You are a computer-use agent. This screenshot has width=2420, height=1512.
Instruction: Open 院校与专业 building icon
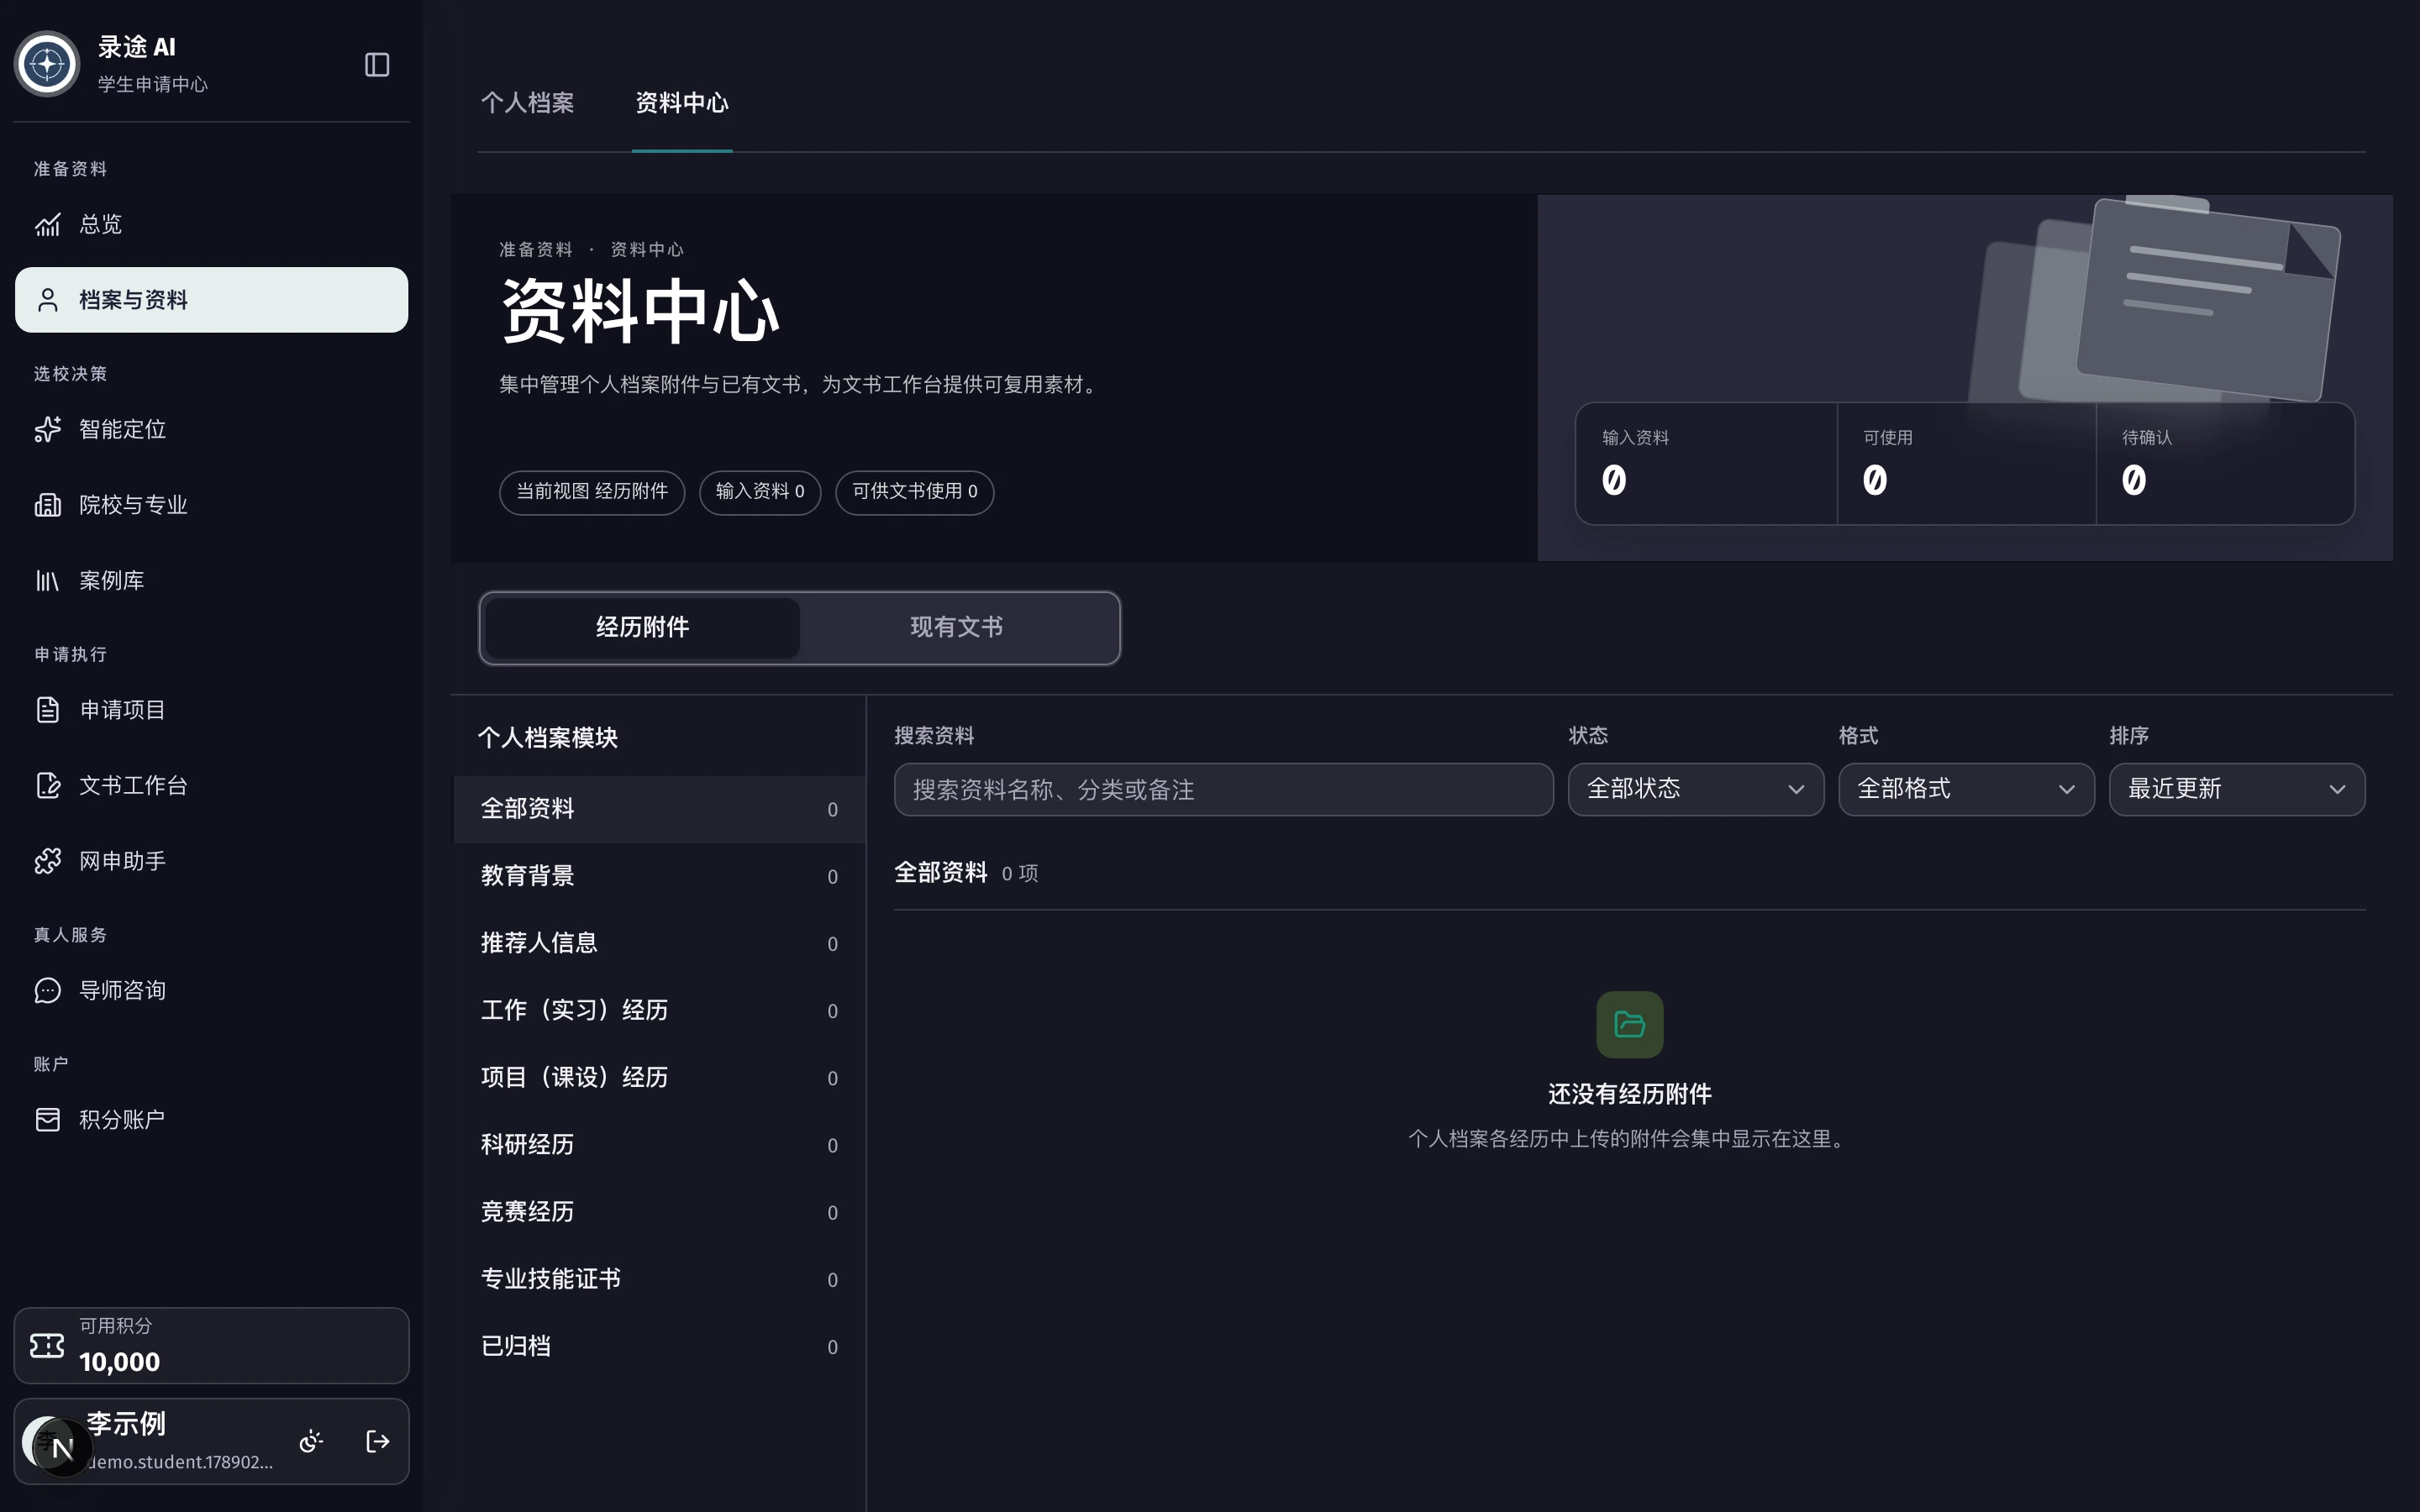pos(48,505)
